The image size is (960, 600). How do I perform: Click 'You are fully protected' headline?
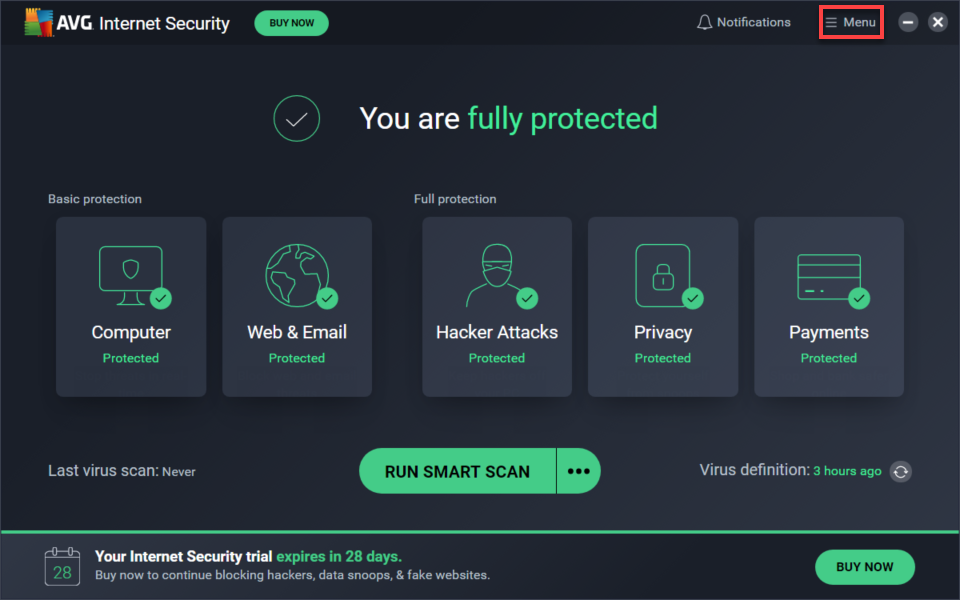(x=508, y=119)
